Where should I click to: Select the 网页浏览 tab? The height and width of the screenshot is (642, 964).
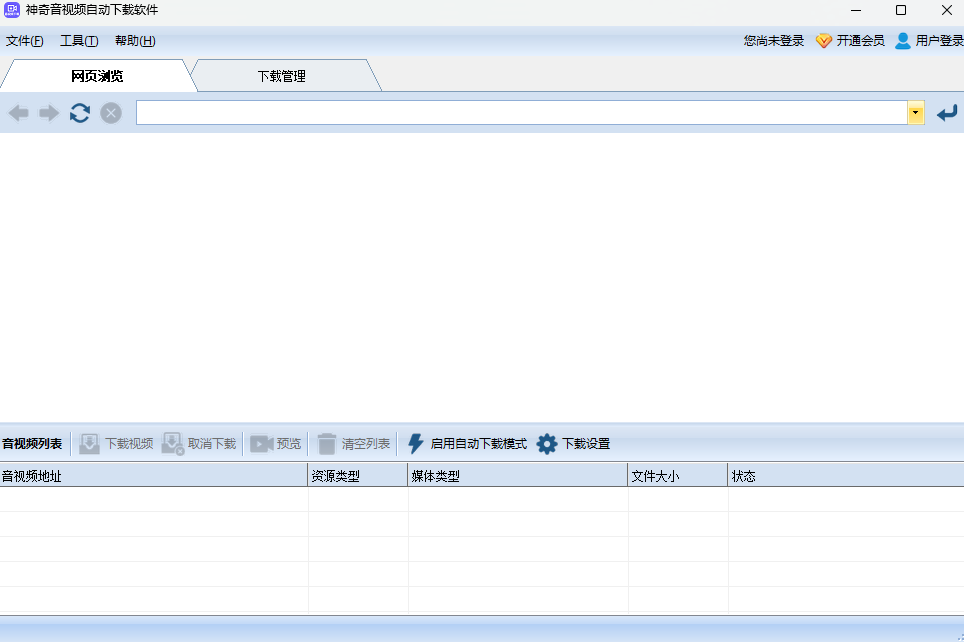click(x=97, y=76)
